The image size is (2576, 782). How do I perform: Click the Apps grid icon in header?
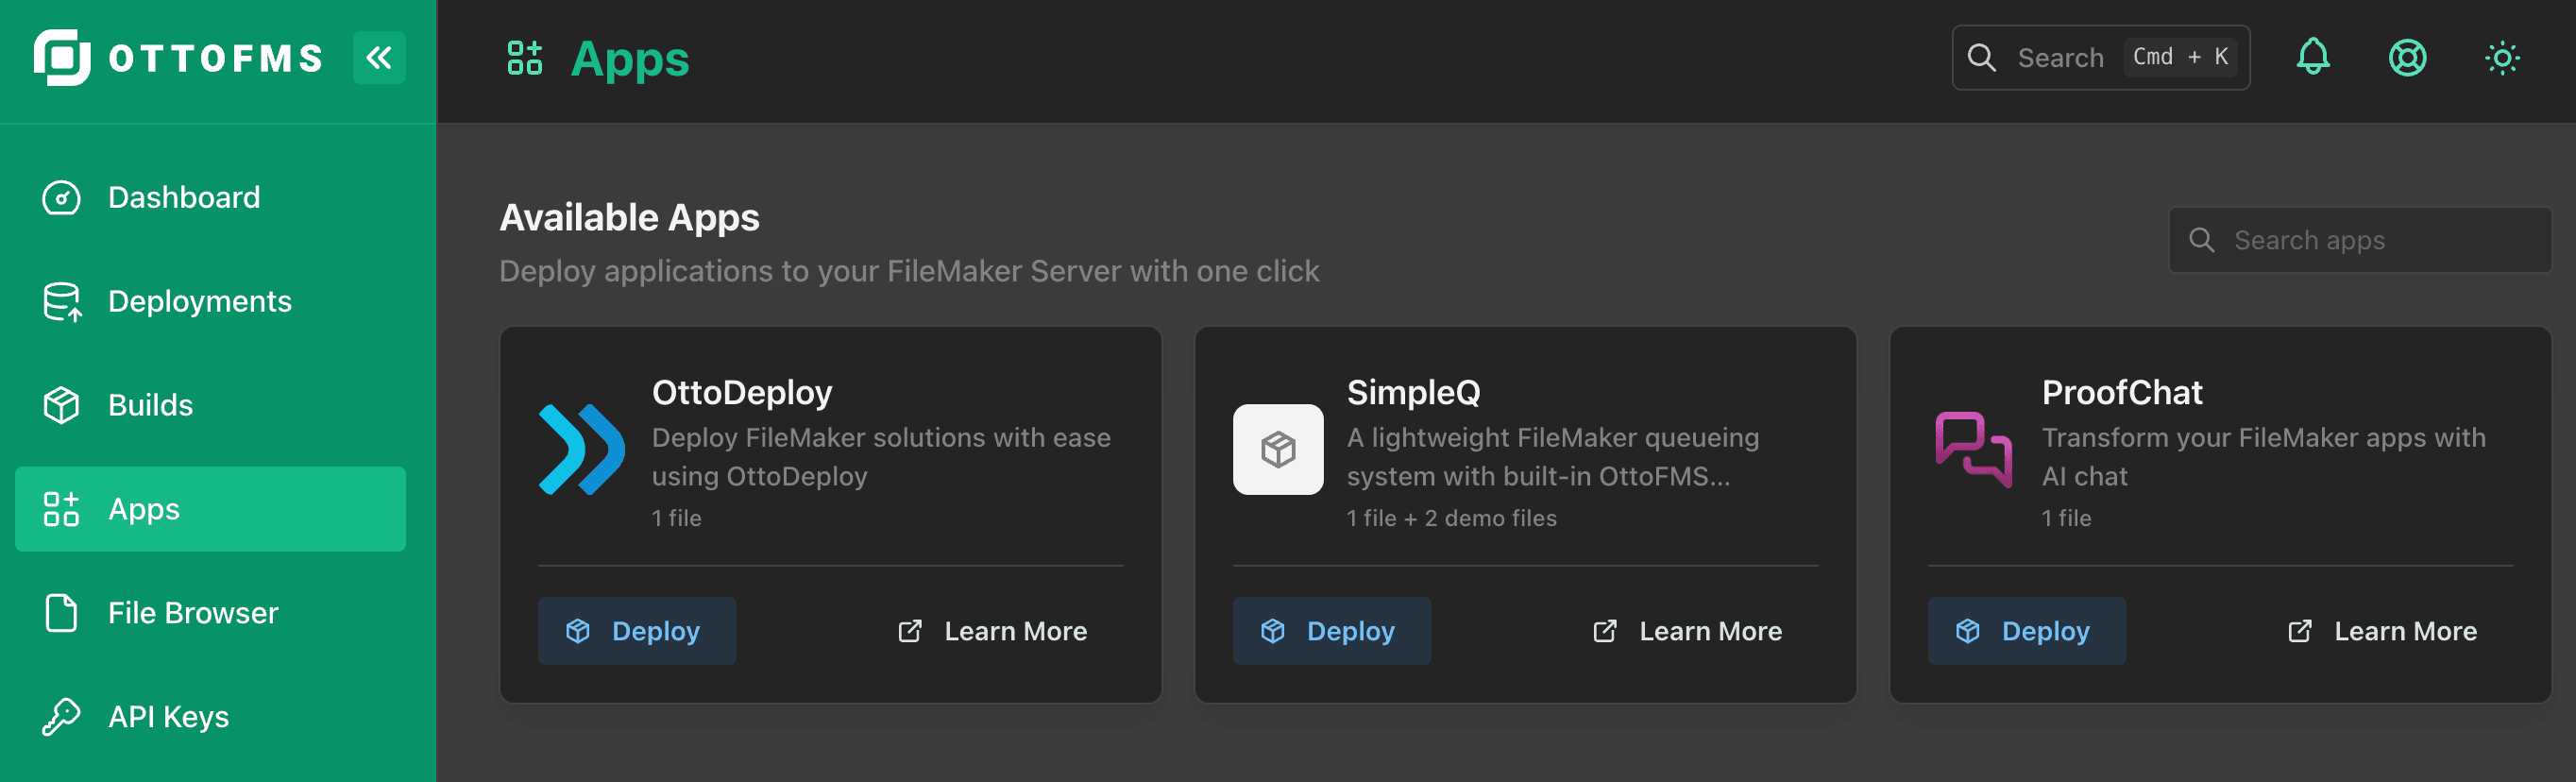pos(525,58)
